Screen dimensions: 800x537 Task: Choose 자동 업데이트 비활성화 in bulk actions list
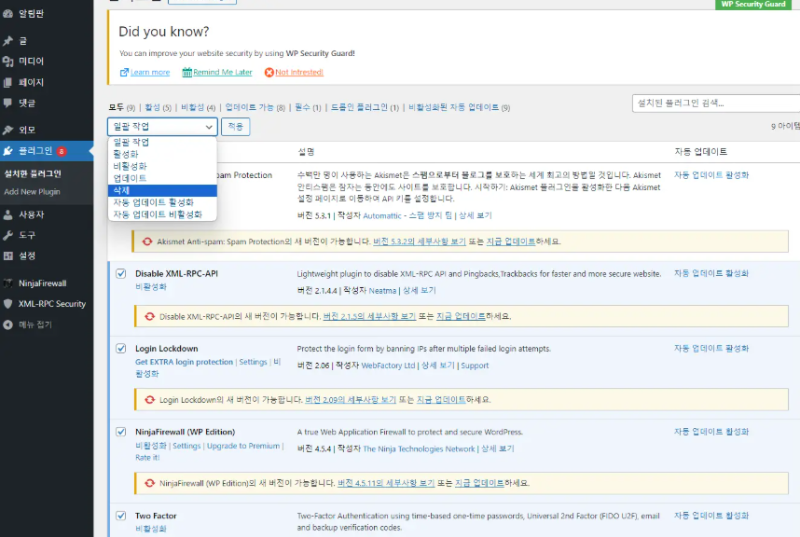tap(162, 215)
